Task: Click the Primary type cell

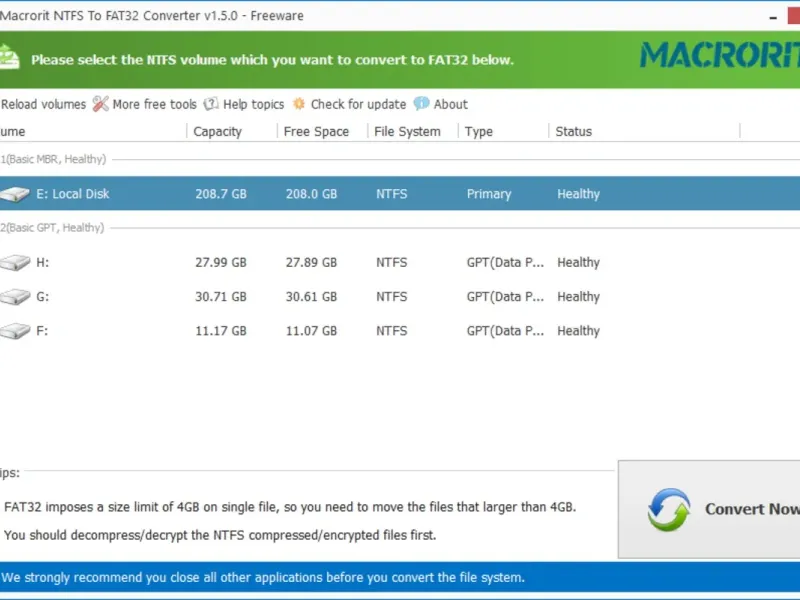Action: (x=489, y=194)
